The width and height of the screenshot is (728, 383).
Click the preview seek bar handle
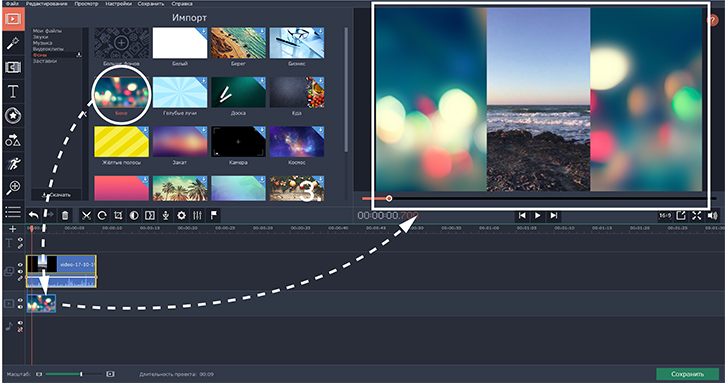(389, 198)
